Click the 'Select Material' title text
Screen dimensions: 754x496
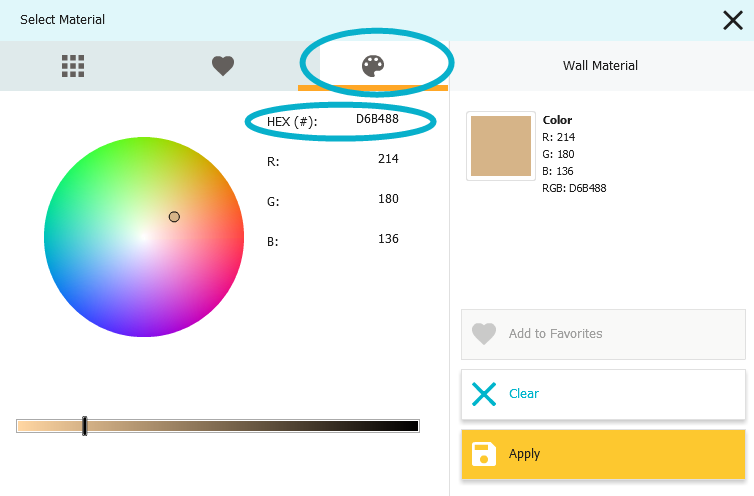click(63, 20)
